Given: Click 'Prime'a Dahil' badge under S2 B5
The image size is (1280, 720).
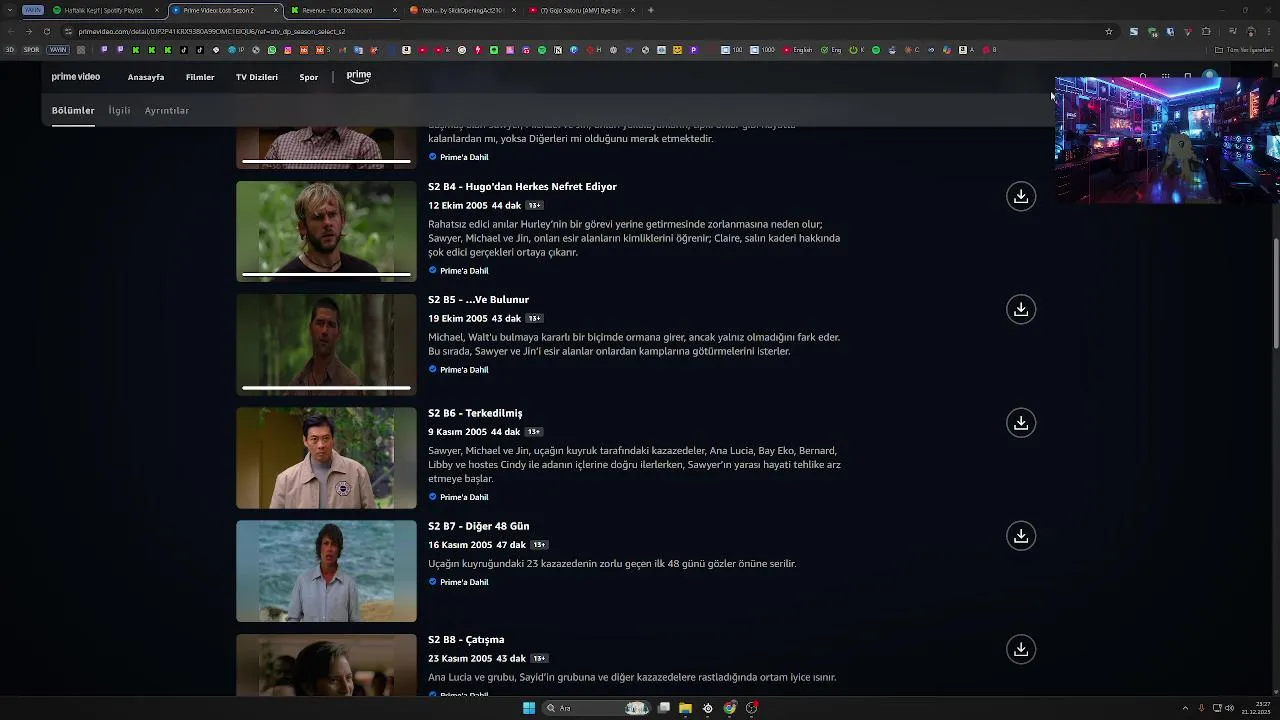Looking at the screenshot, I should [x=459, y=370].
